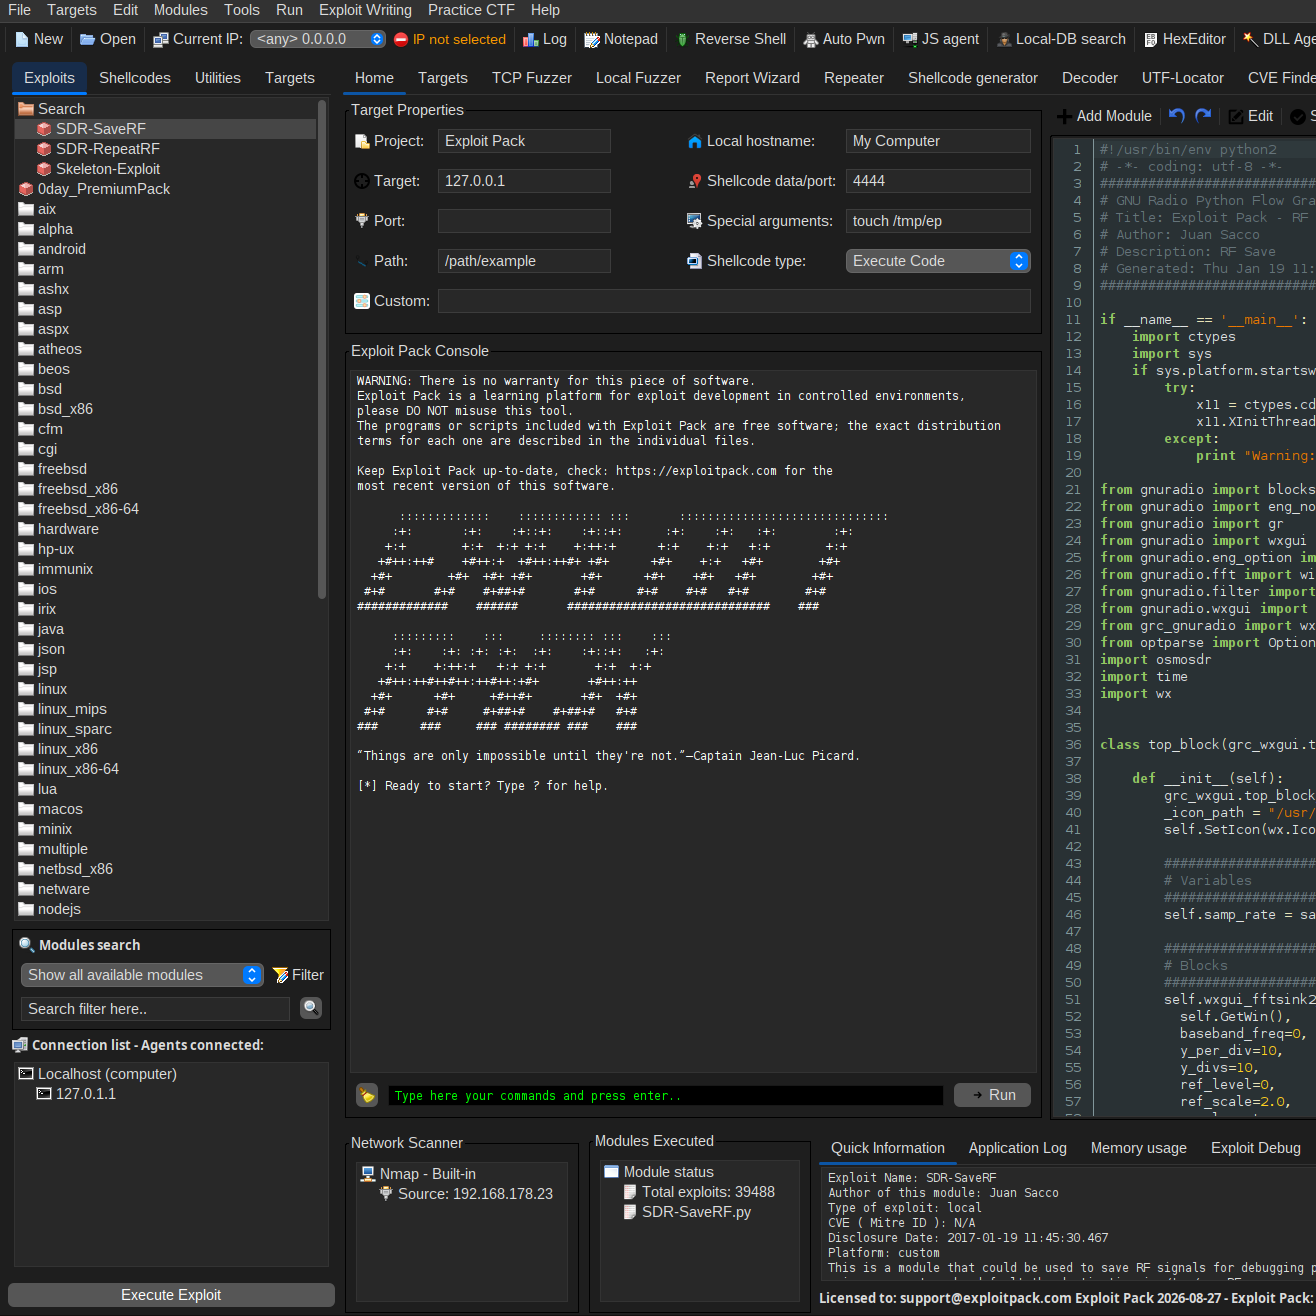Open the Current IP dropdown

tap(317, 39)
